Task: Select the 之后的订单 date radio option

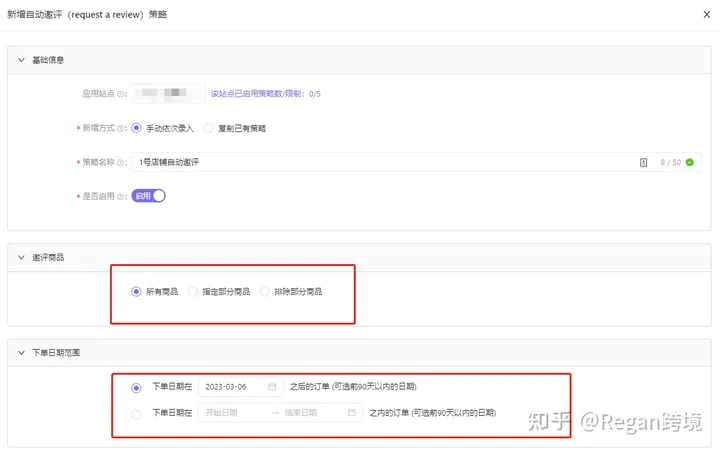Action: pyautogui.click(x=136, y=388)
